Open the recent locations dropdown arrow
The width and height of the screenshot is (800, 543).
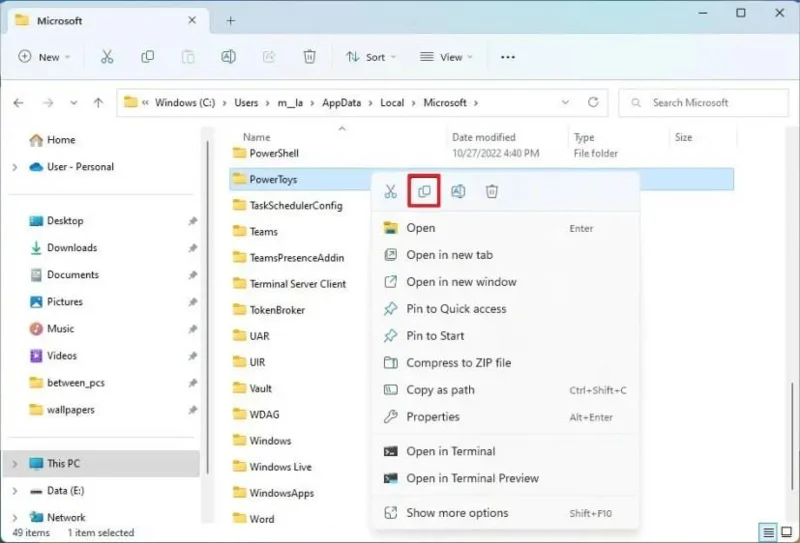pyautogui.click(x=73, y=103)
